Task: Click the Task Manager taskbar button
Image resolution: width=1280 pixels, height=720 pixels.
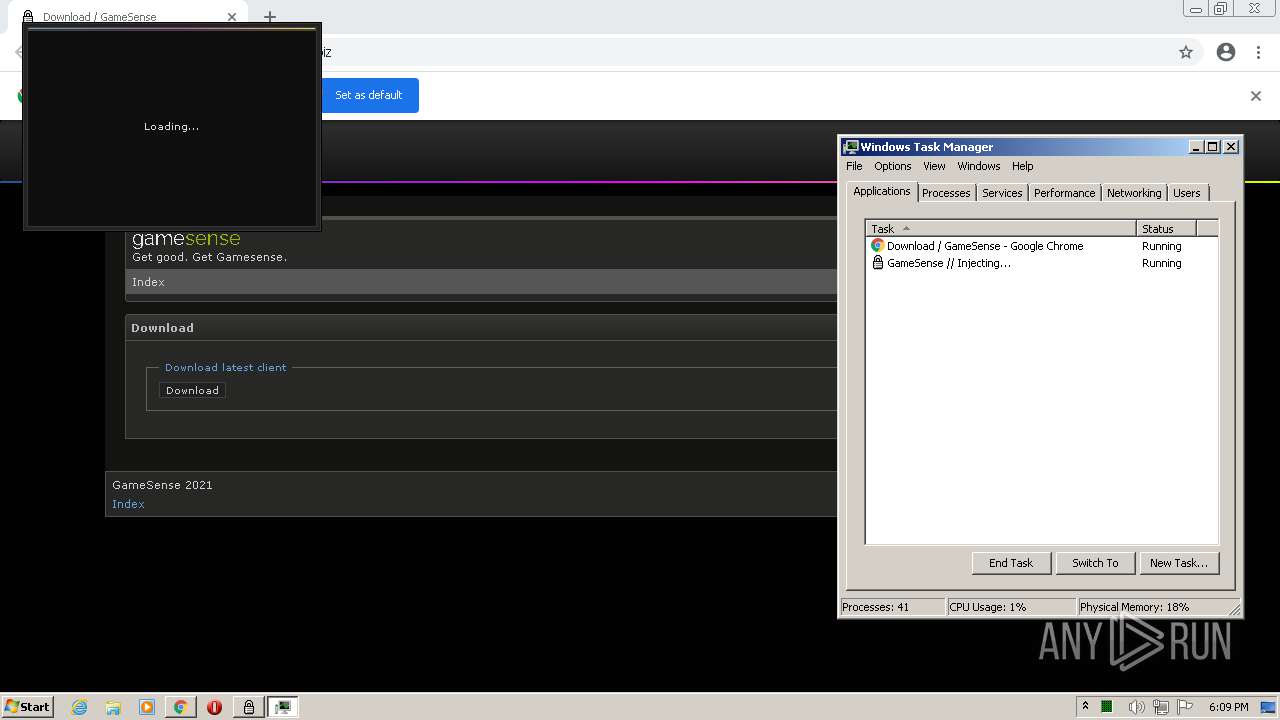Action: (x=283, y=707)
